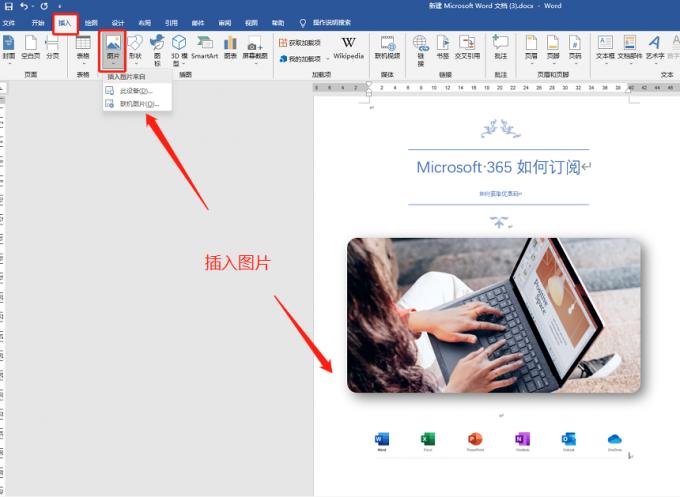
Task: Click the PowerPoint app icon in the document
Action: (475, 439)
